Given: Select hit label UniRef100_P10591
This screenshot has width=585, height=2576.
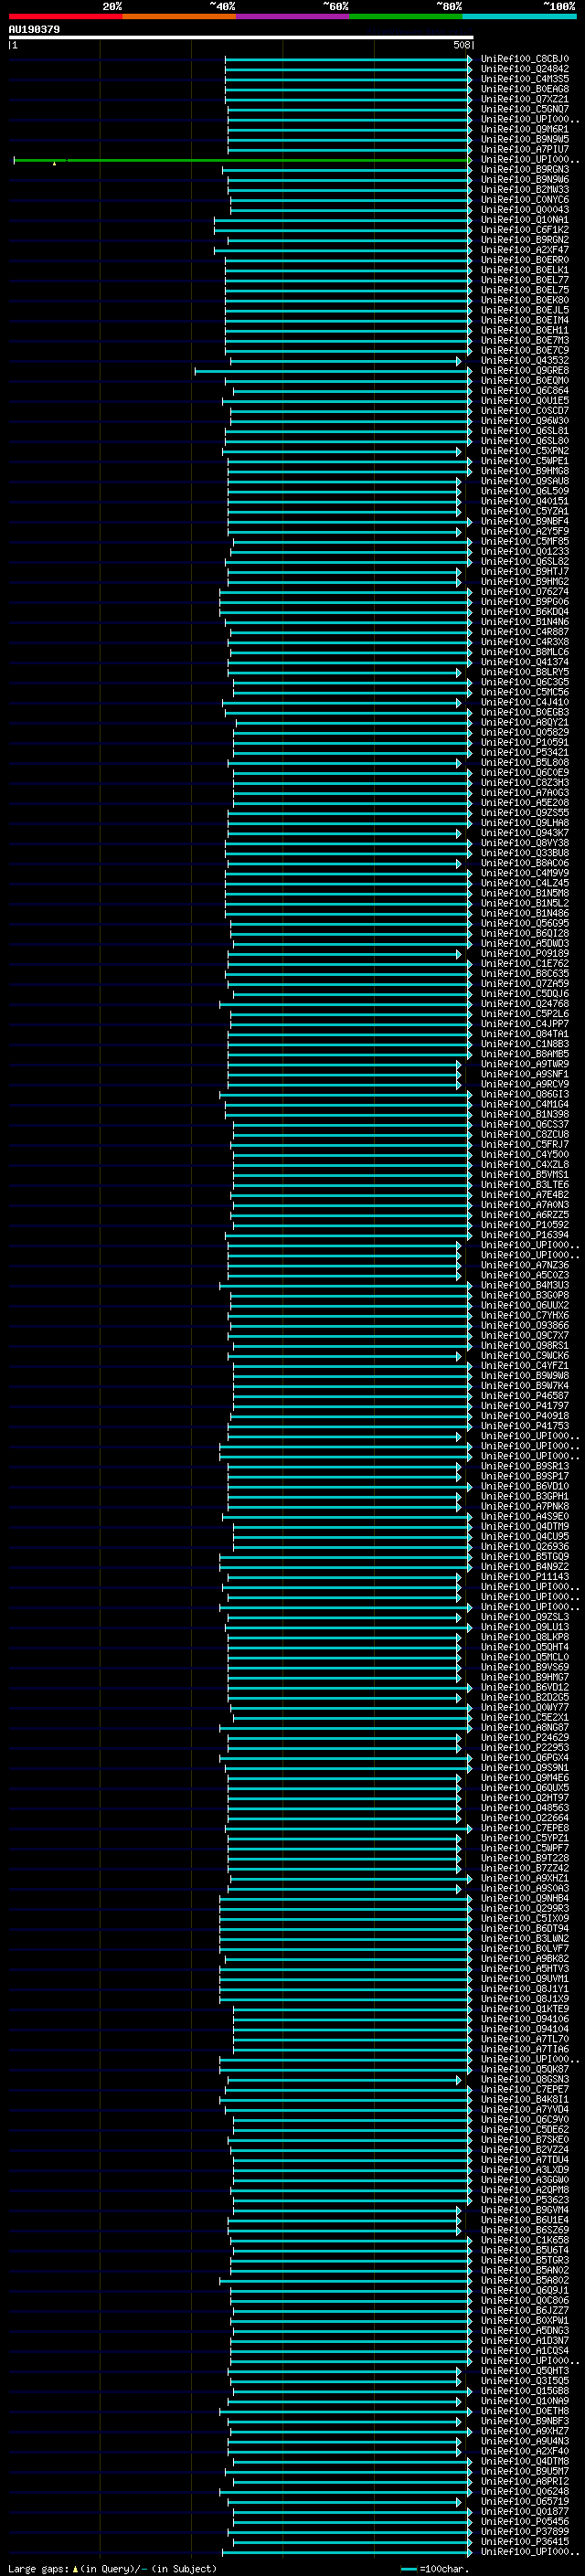Looking at the screenshot, I should pos(525,743).
